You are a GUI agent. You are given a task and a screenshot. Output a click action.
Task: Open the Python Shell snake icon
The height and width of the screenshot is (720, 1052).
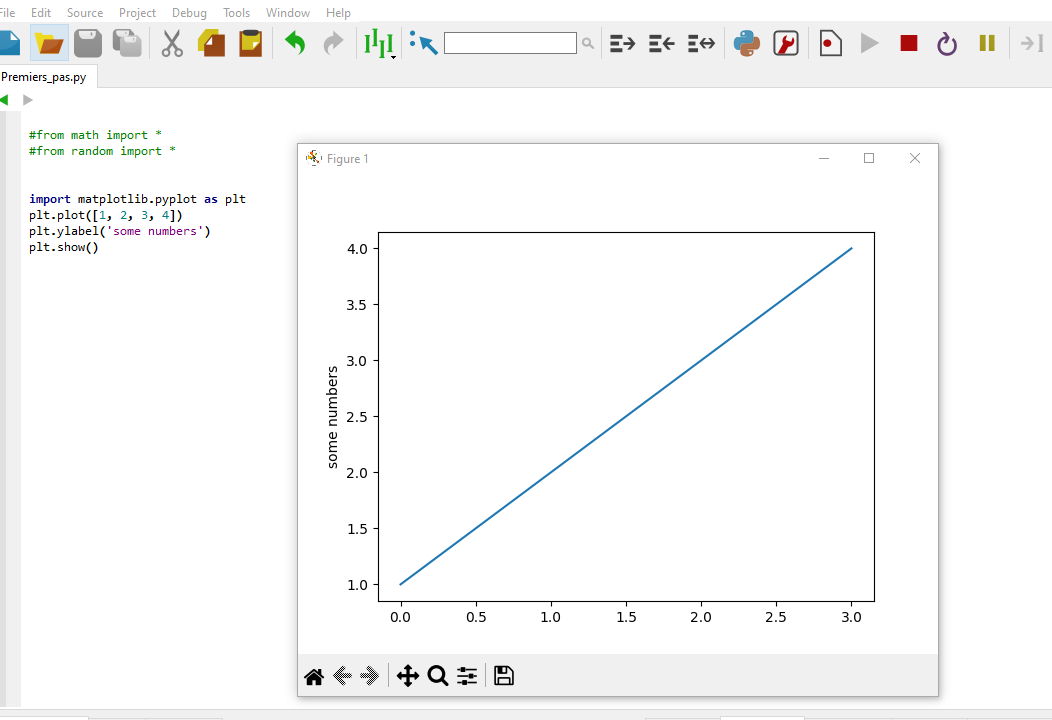click(x=746, y=43)
